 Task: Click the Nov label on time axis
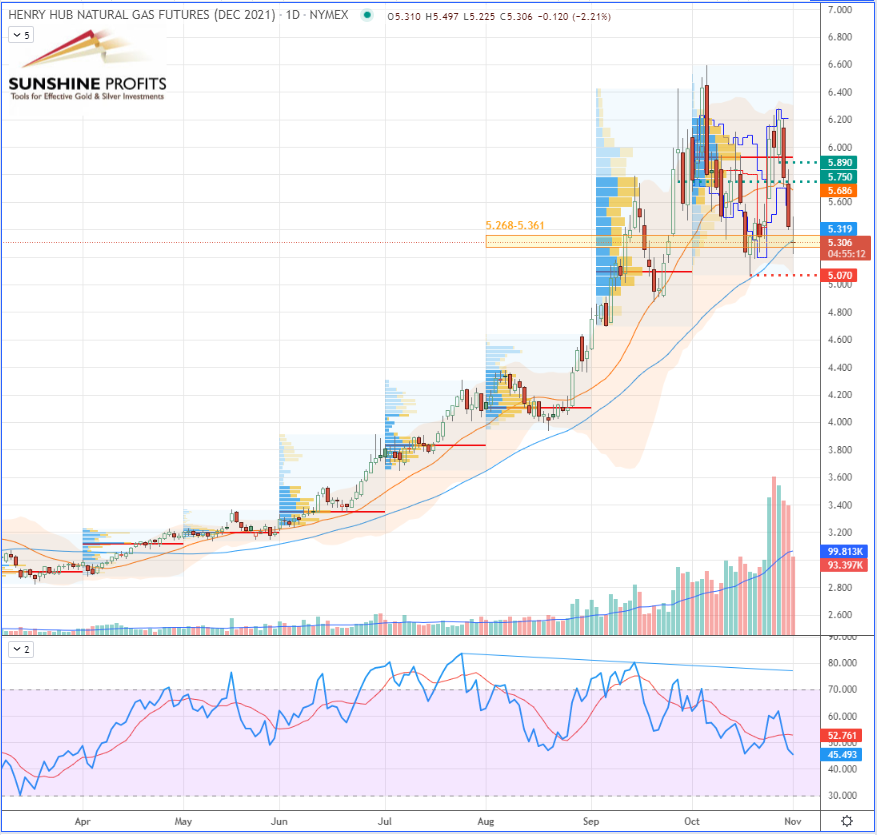tap(793, 821)
